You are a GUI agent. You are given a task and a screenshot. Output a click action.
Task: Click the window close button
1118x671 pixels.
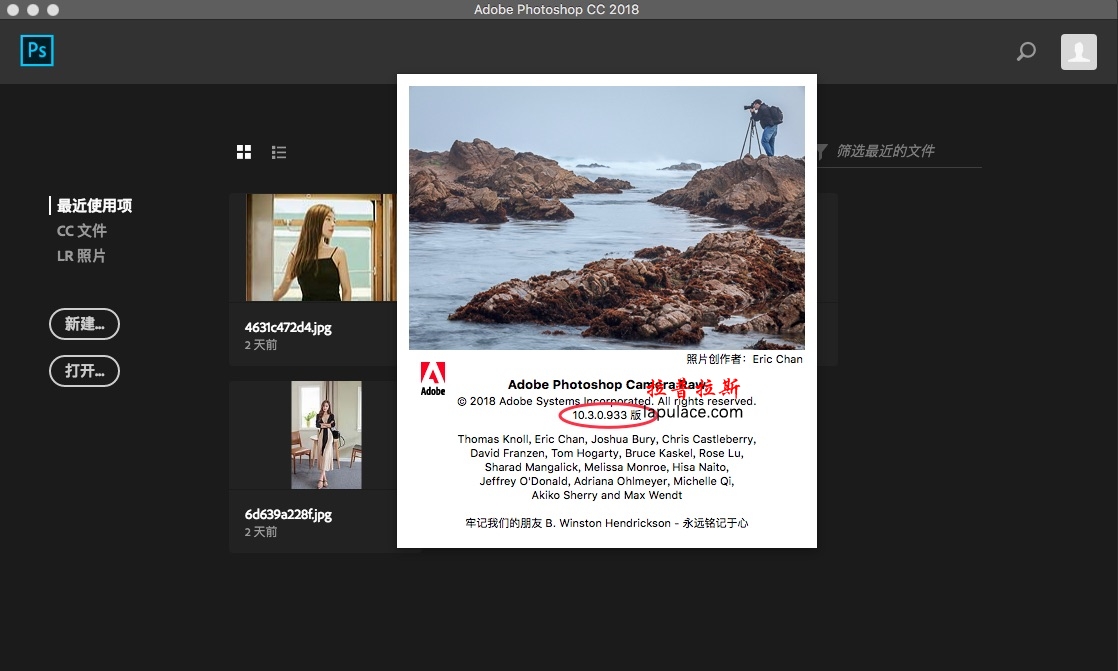pyautogui.click(x=13, y=10)
